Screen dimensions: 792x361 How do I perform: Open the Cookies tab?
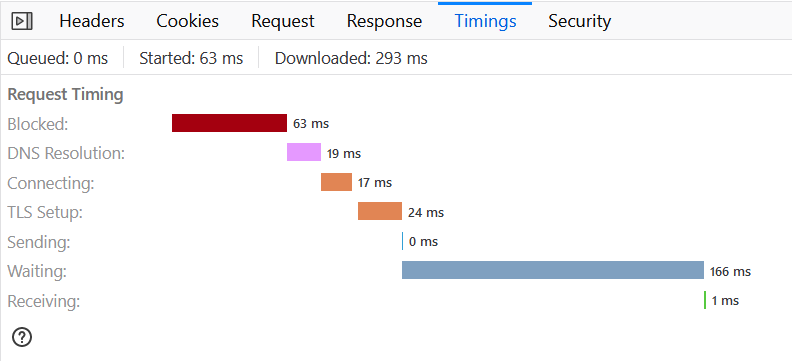[187, 21]
